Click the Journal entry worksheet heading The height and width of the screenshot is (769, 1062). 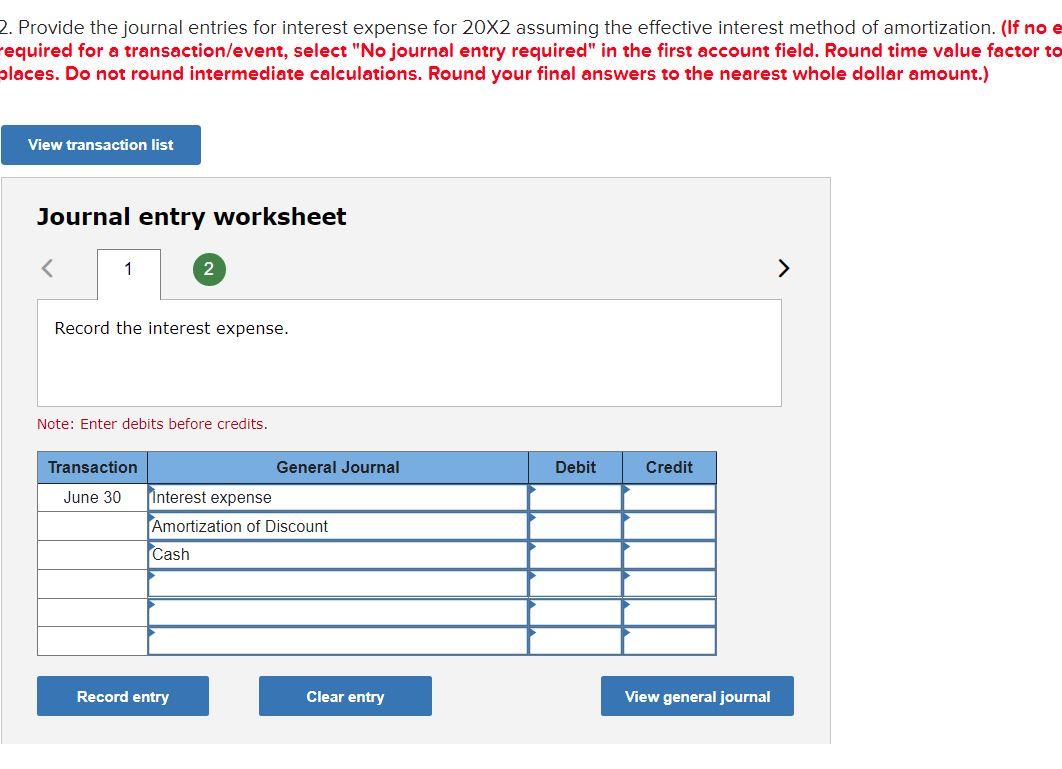[x=190, y=216]
